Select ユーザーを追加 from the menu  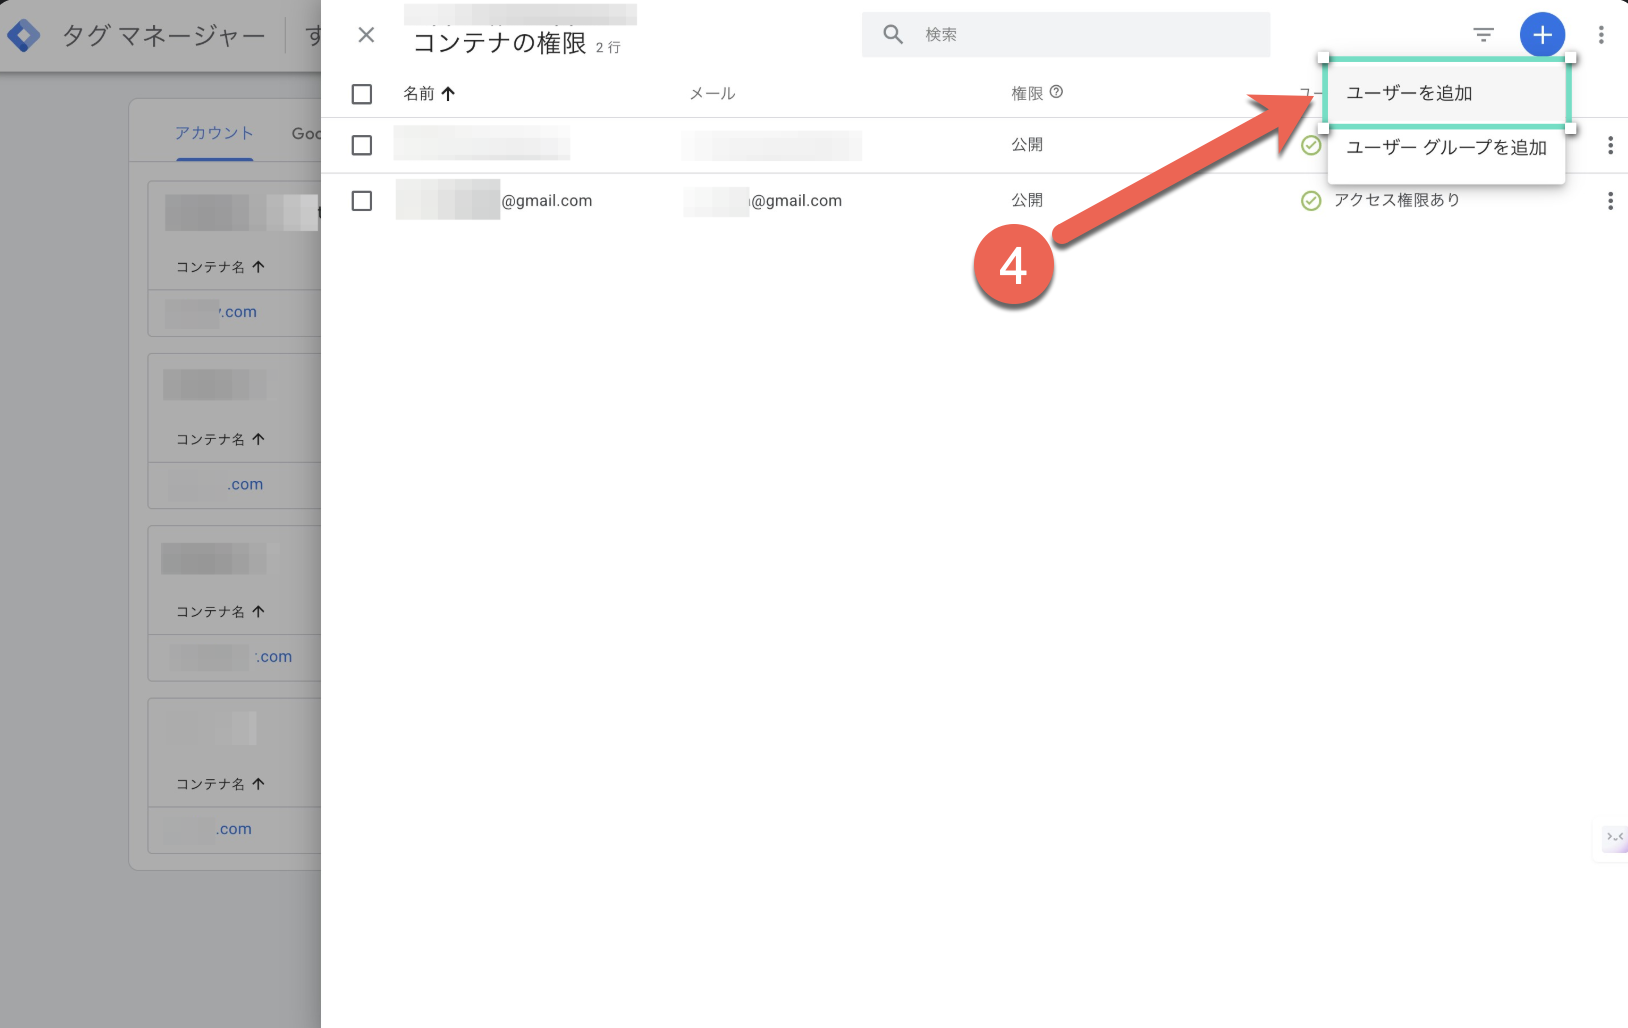pyautogui.click(x=1410, y=92)
